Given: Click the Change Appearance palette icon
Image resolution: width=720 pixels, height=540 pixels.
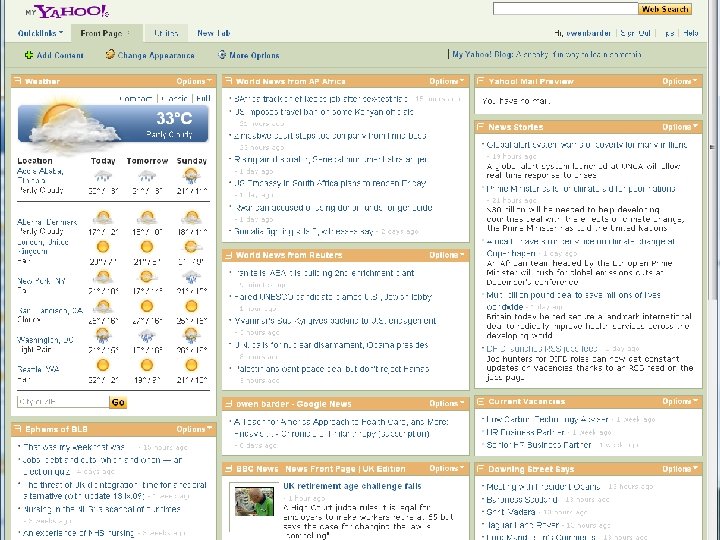Looking at the screenshot, I should pyautogui.click(x=110, y=55).
